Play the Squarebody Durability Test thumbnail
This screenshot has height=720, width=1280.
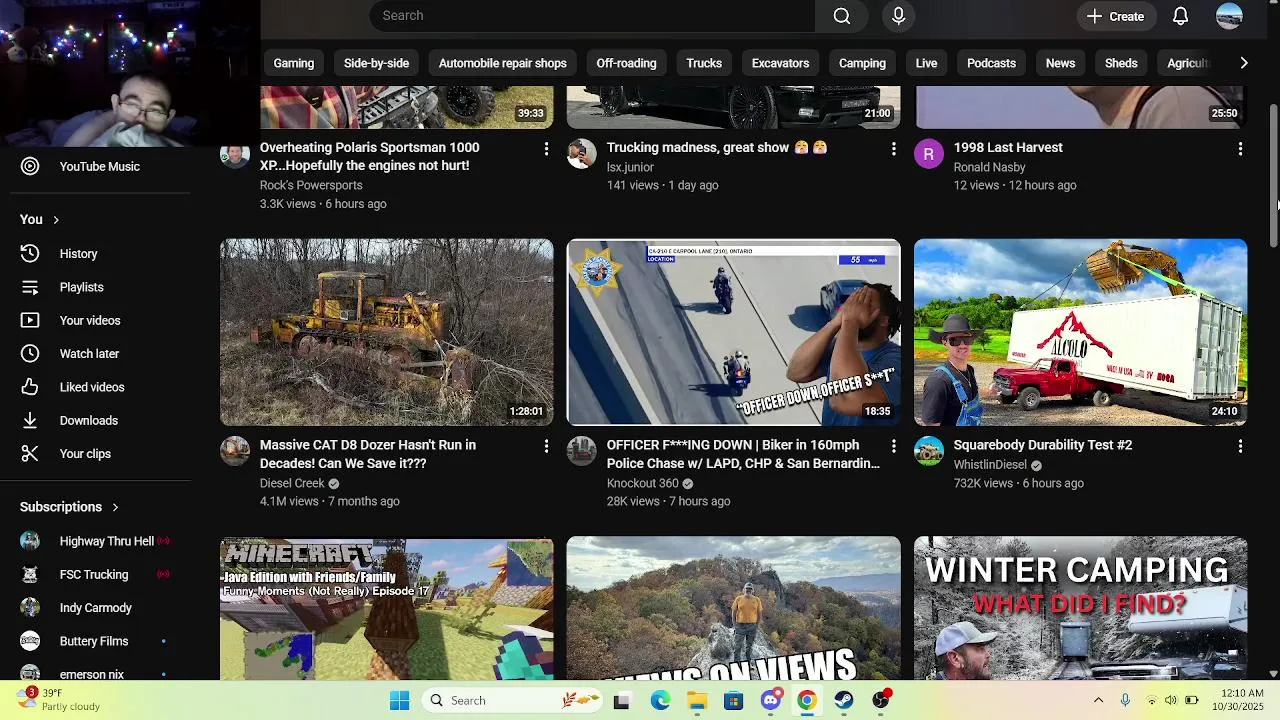pyautogui.click(x=1080, y=332)
